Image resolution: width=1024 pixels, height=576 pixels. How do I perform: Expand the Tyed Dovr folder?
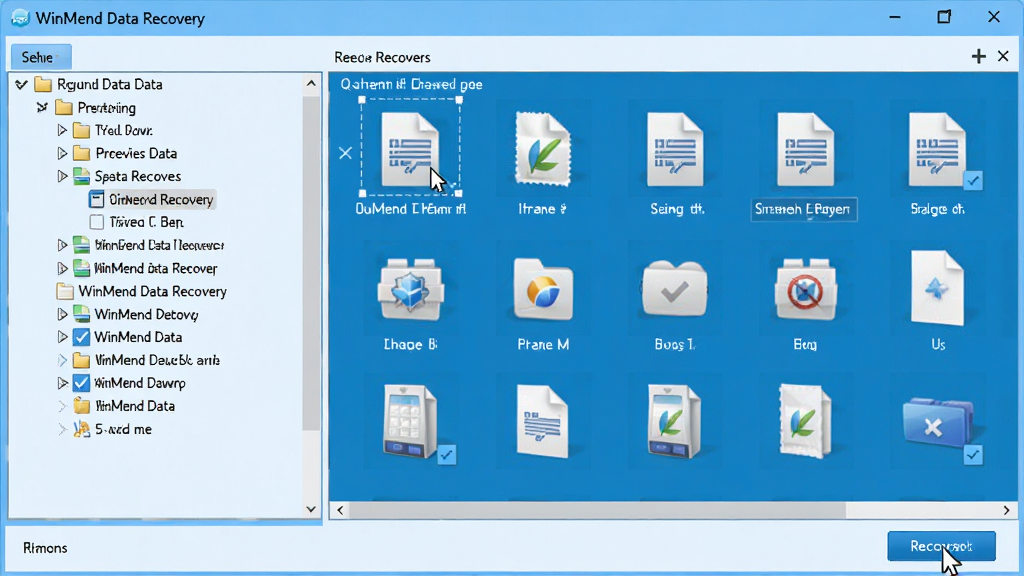tap(62, 131)
